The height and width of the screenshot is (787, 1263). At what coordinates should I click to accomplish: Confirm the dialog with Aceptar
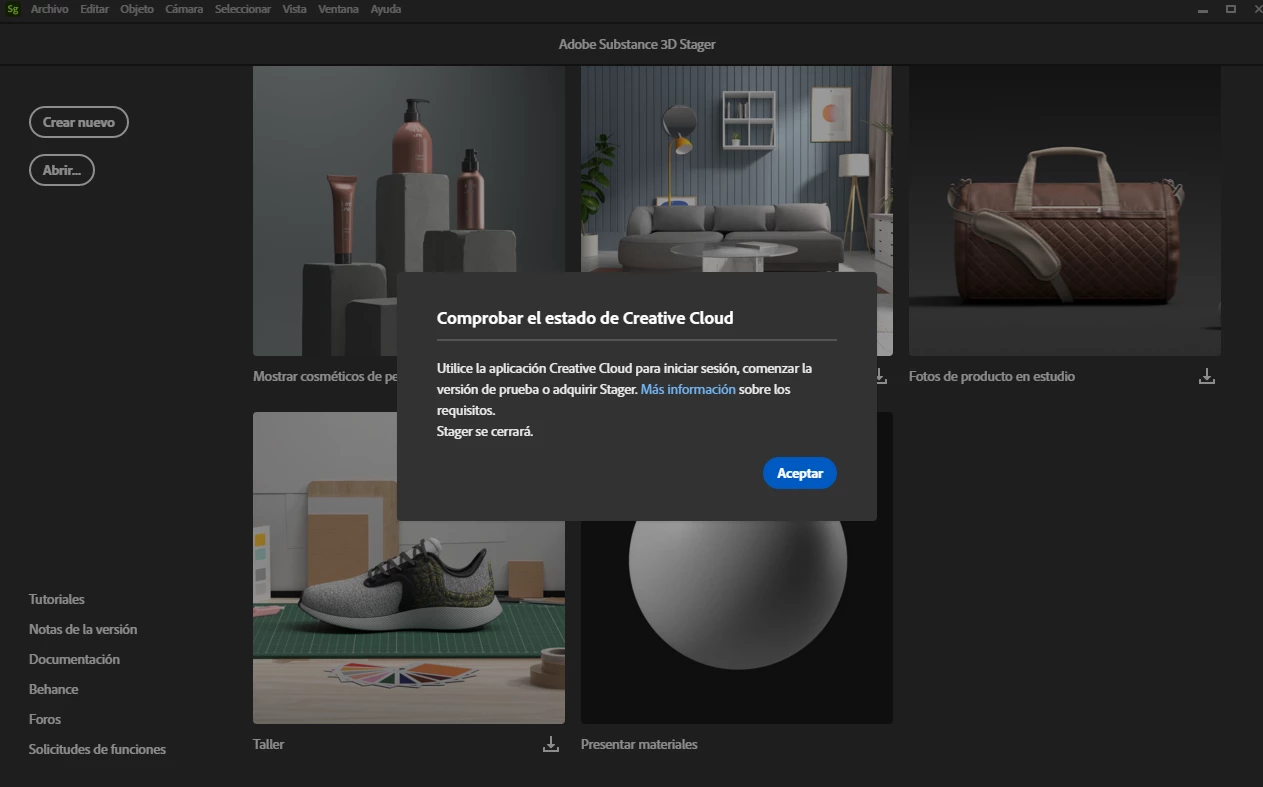pos(800,473)
